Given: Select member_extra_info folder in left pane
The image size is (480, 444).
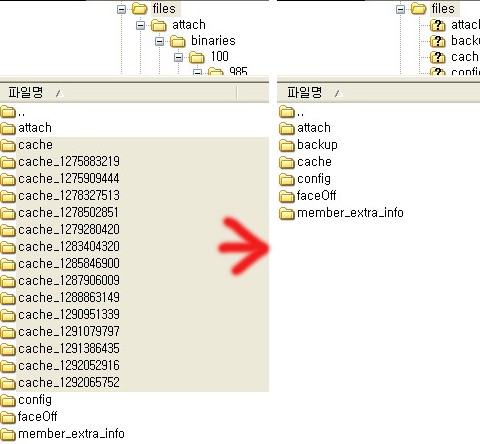Looking at the screenshot, I should point(62,434).
